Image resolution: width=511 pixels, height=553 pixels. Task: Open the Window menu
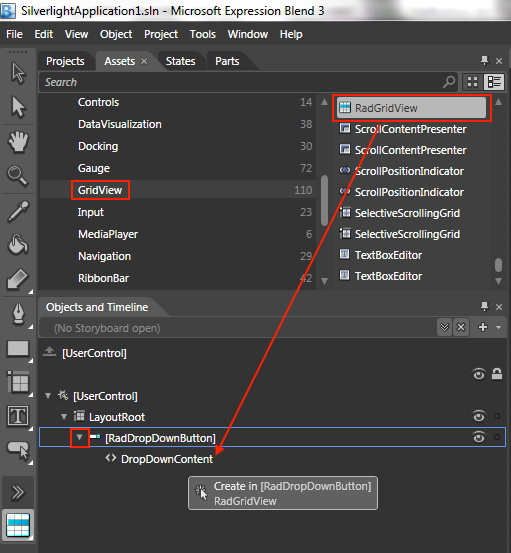(x=248, y=34)
